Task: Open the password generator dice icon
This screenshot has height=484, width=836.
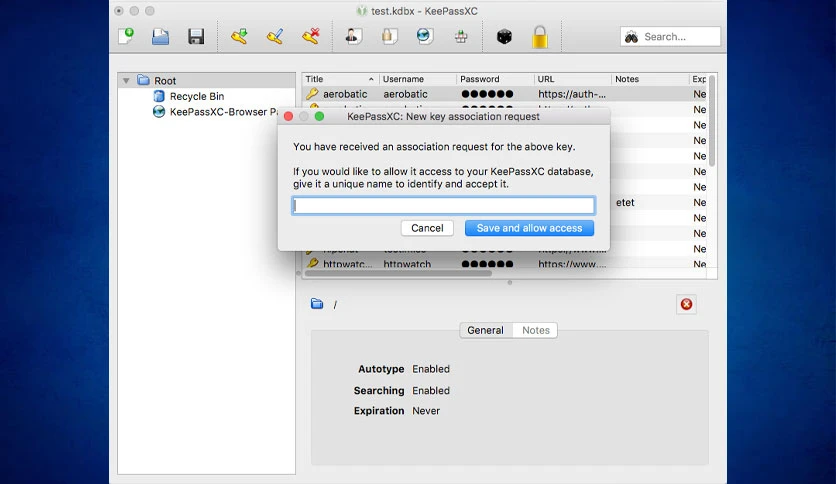Action: pyautogui.click(x=504, y=36)
